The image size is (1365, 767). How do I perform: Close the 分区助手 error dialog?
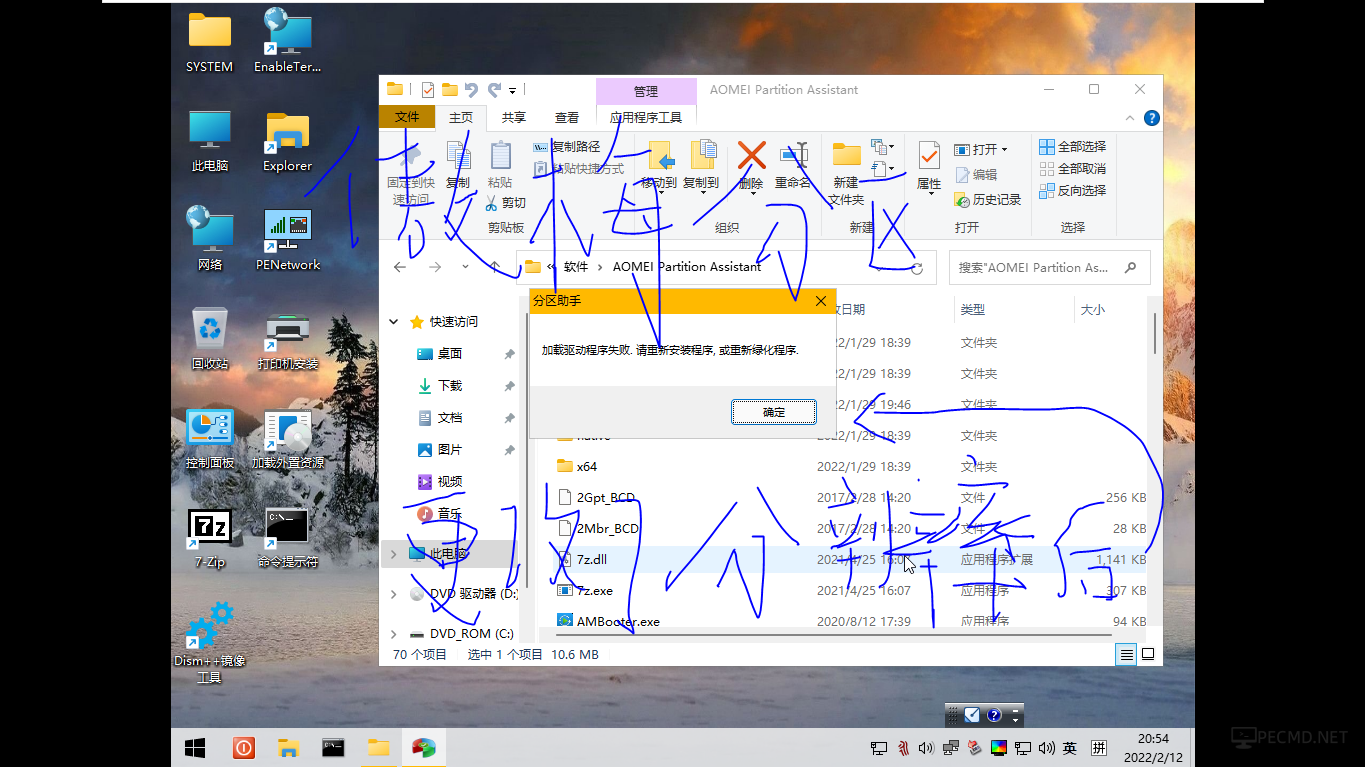tap(821, 301)
